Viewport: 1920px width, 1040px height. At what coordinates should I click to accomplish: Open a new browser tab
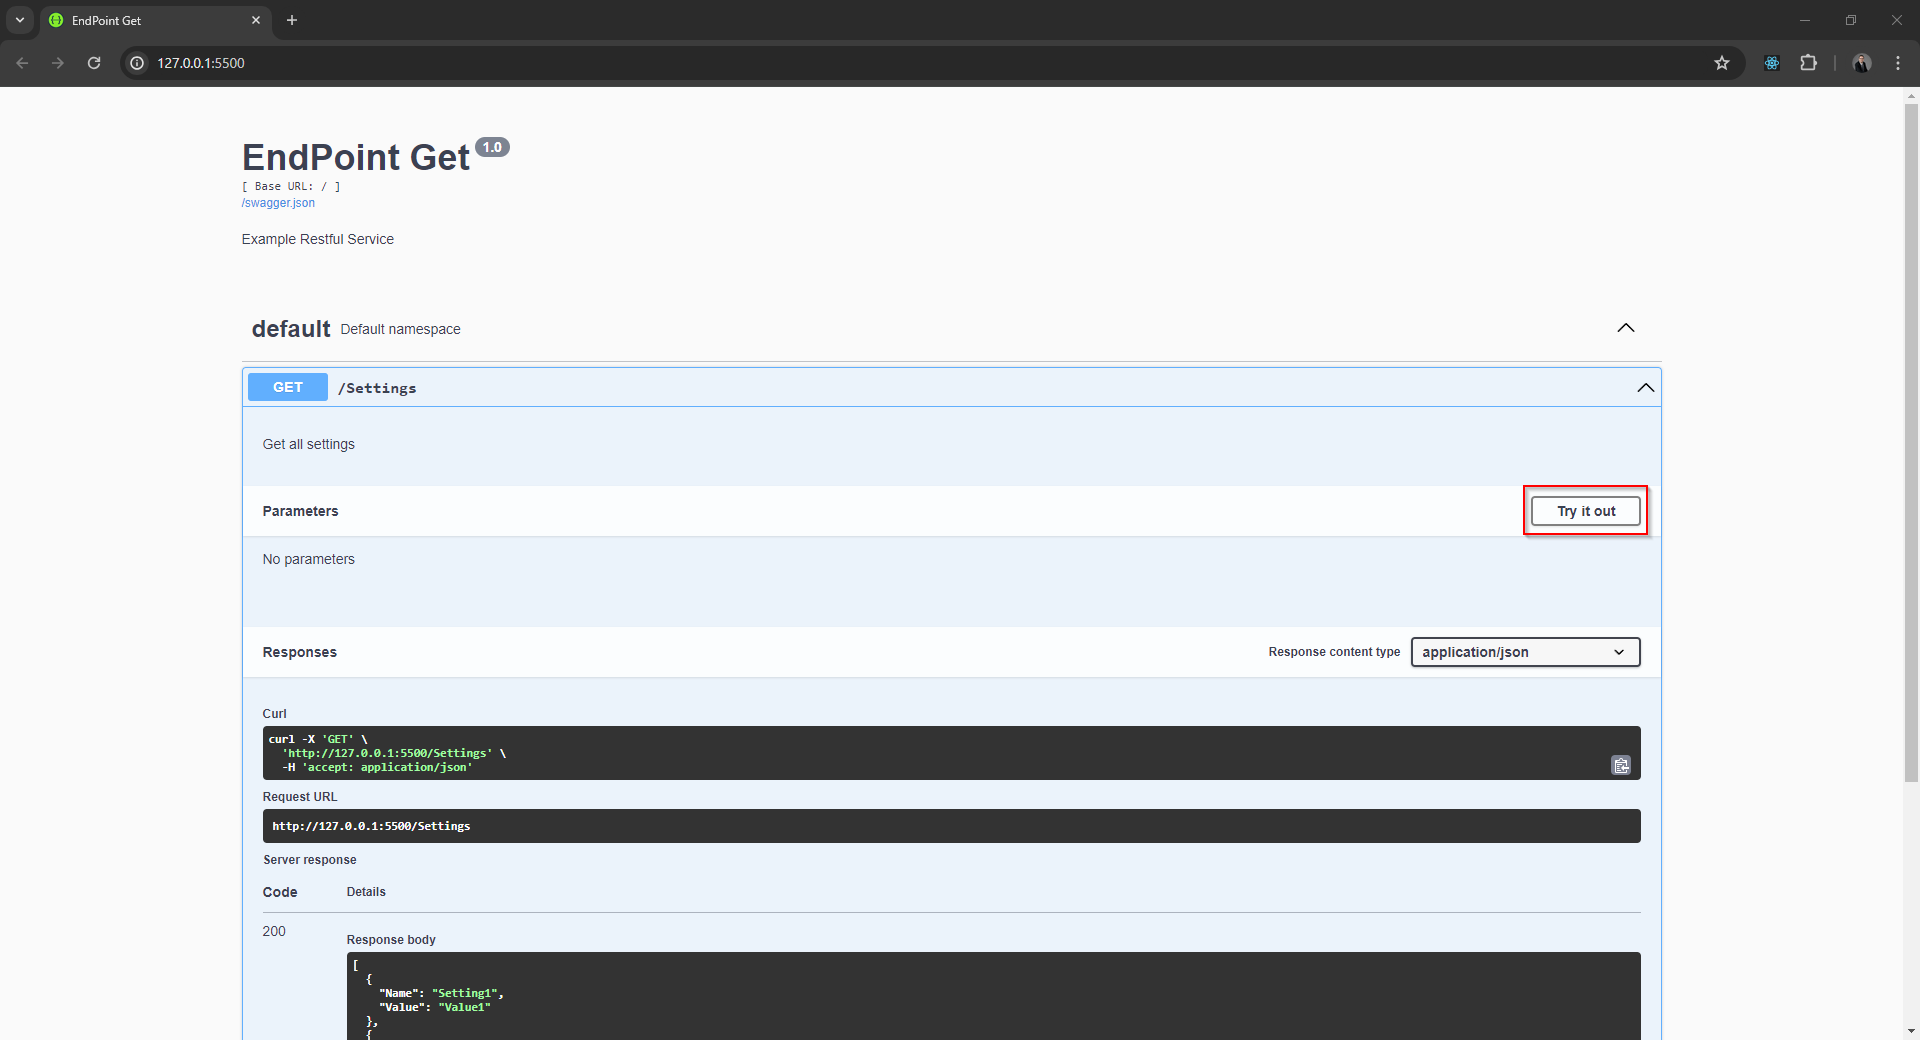click(x=292, y=20)
